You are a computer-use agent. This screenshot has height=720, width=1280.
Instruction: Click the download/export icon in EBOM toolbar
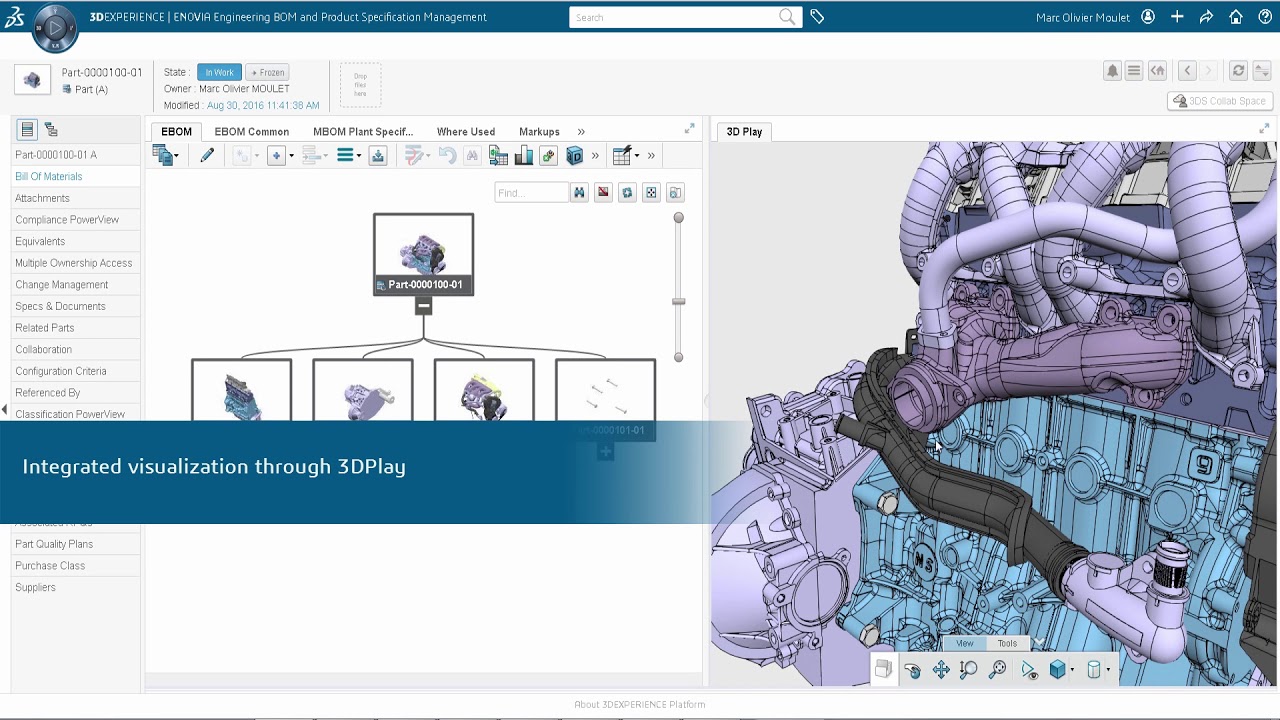click(x=378, y=155)
